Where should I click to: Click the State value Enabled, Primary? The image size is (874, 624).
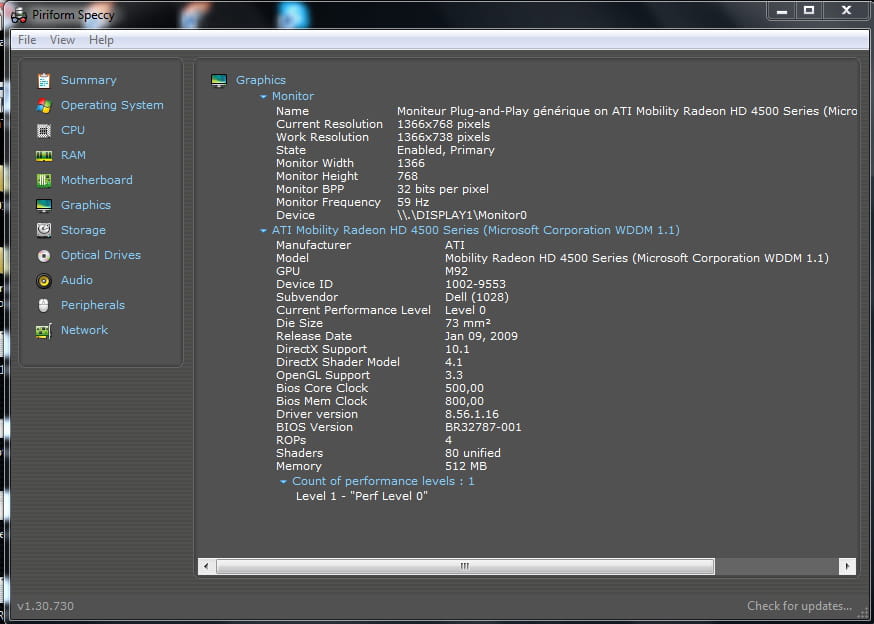(x=445, y=151)
